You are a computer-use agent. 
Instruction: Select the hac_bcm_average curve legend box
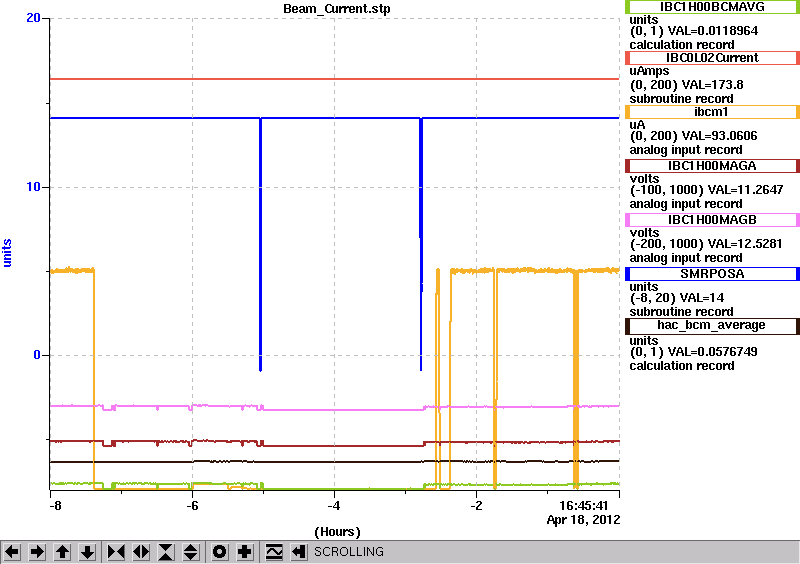point(712,326)
